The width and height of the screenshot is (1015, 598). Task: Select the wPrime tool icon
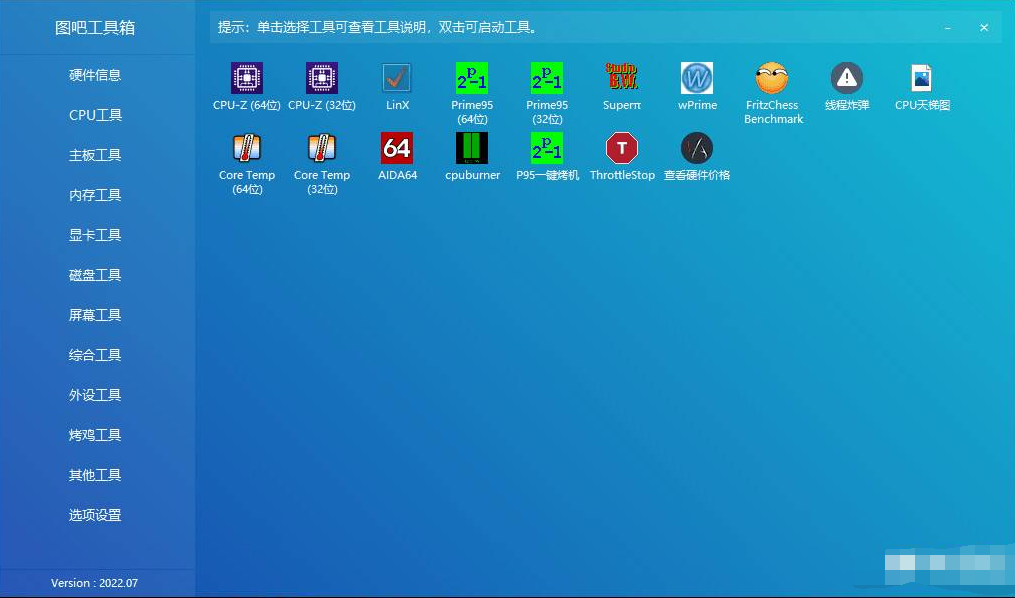pos(697,78)
